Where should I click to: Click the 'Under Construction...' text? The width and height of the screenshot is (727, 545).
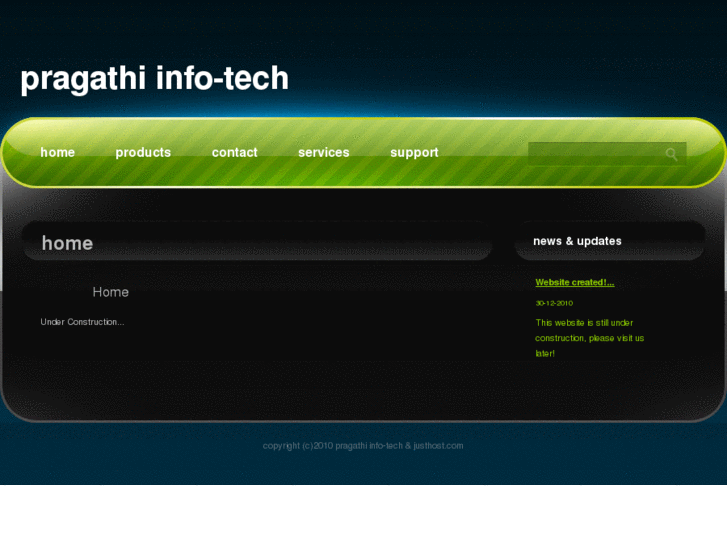tap(82, 322)
